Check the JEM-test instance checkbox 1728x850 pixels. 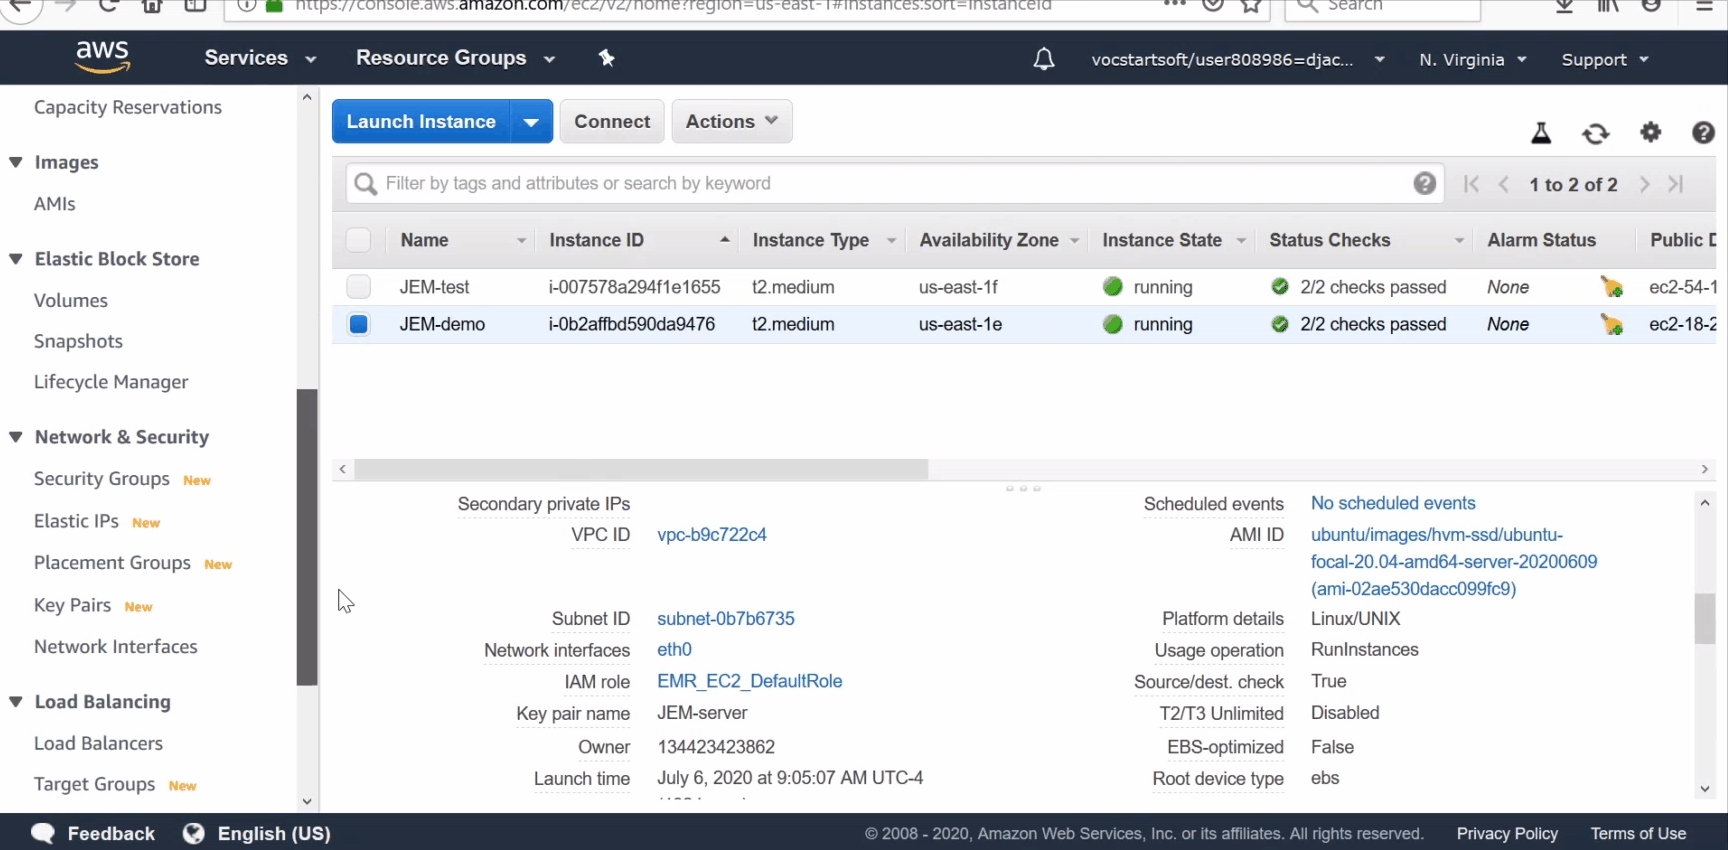pyautogui.click(x=358, y=287)
